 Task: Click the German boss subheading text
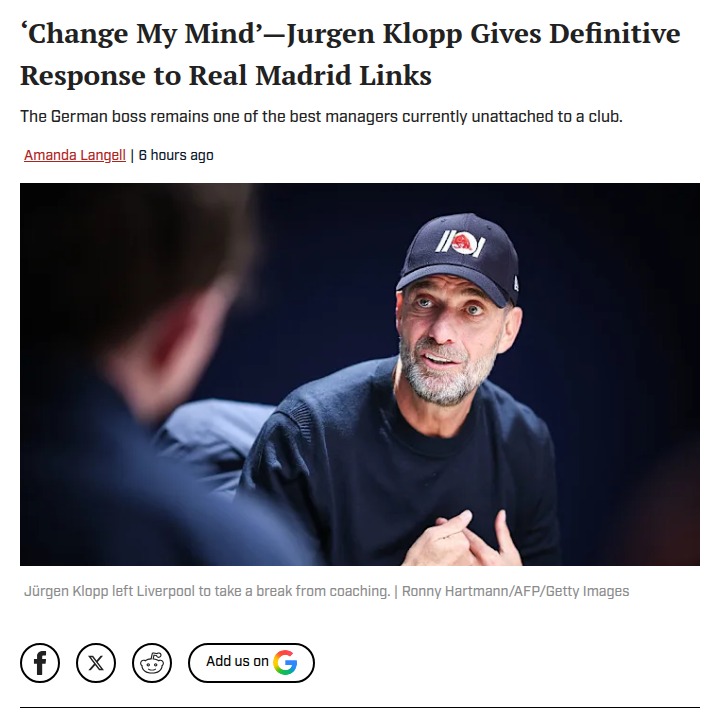321,117
